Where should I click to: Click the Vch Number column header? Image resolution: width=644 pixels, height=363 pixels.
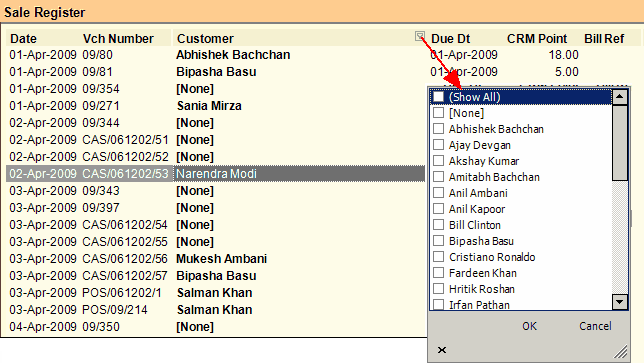click(118, 39)
